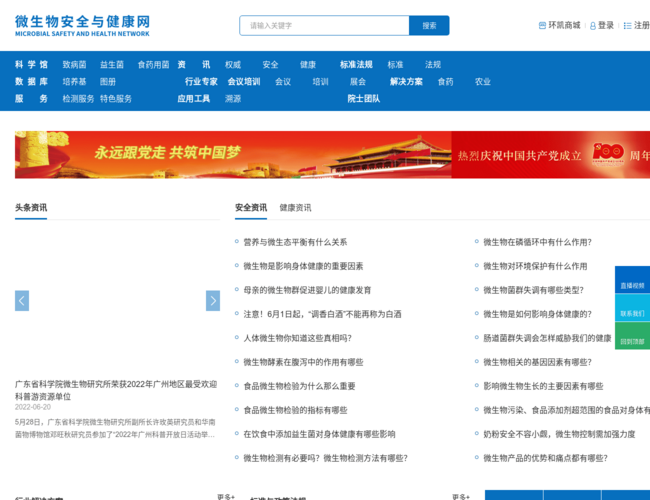The height and width of the screenshot is (500, 650).
Task: Show the next headline slide
Action: click(213, 301)
